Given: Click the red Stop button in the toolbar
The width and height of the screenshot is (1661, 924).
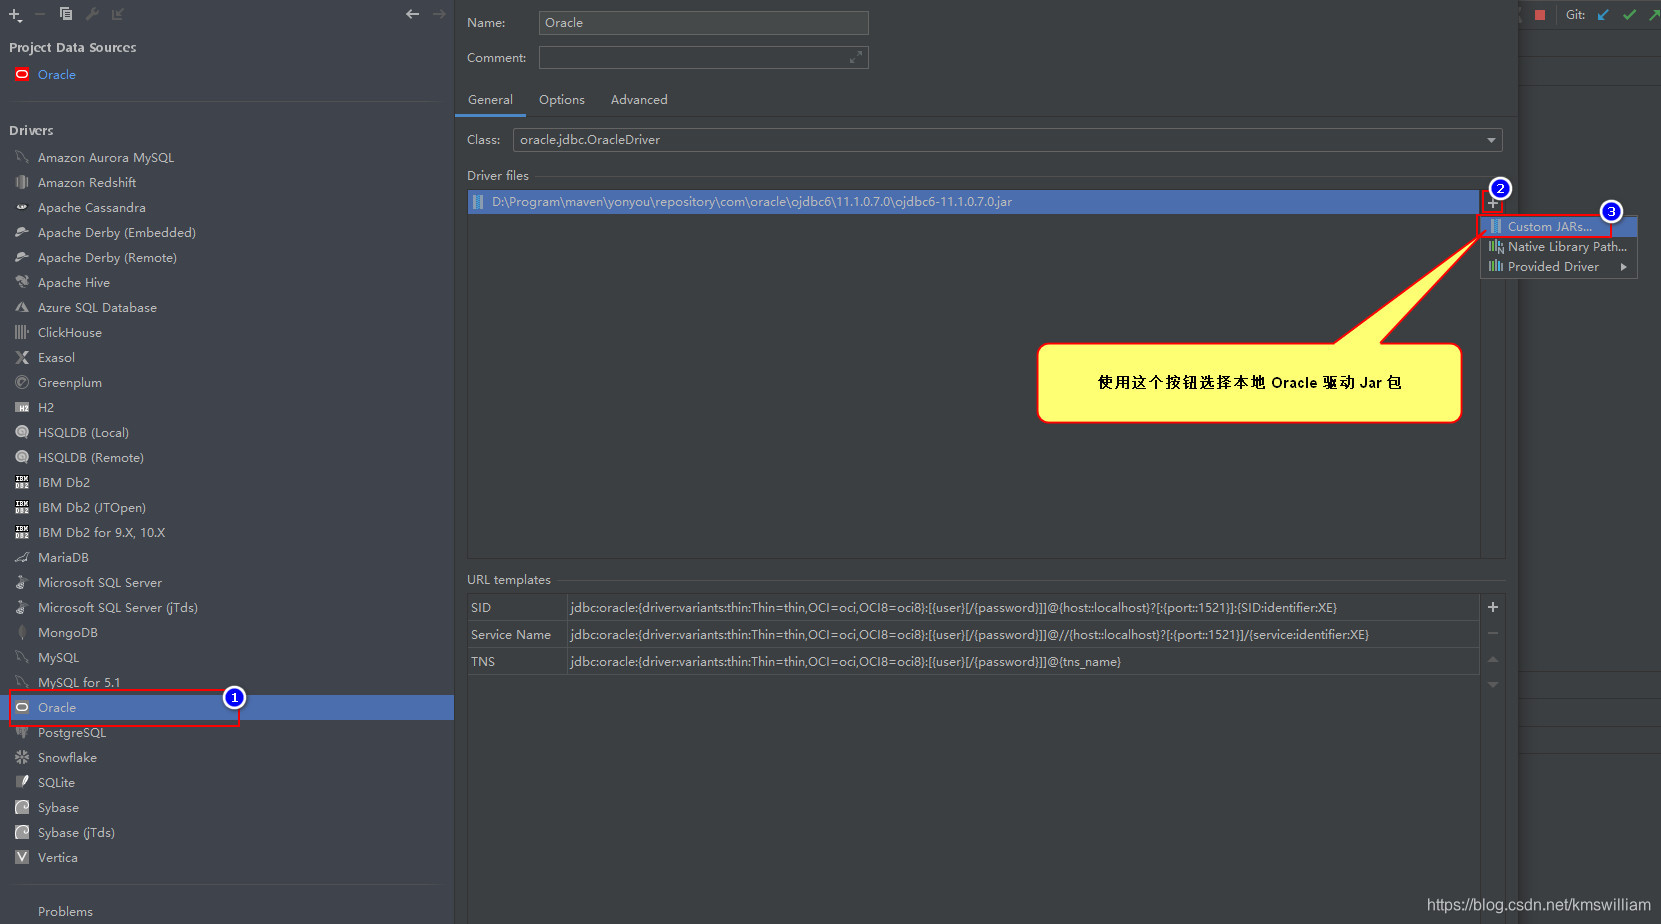Looking at the screenshot, I should 1540,14.
